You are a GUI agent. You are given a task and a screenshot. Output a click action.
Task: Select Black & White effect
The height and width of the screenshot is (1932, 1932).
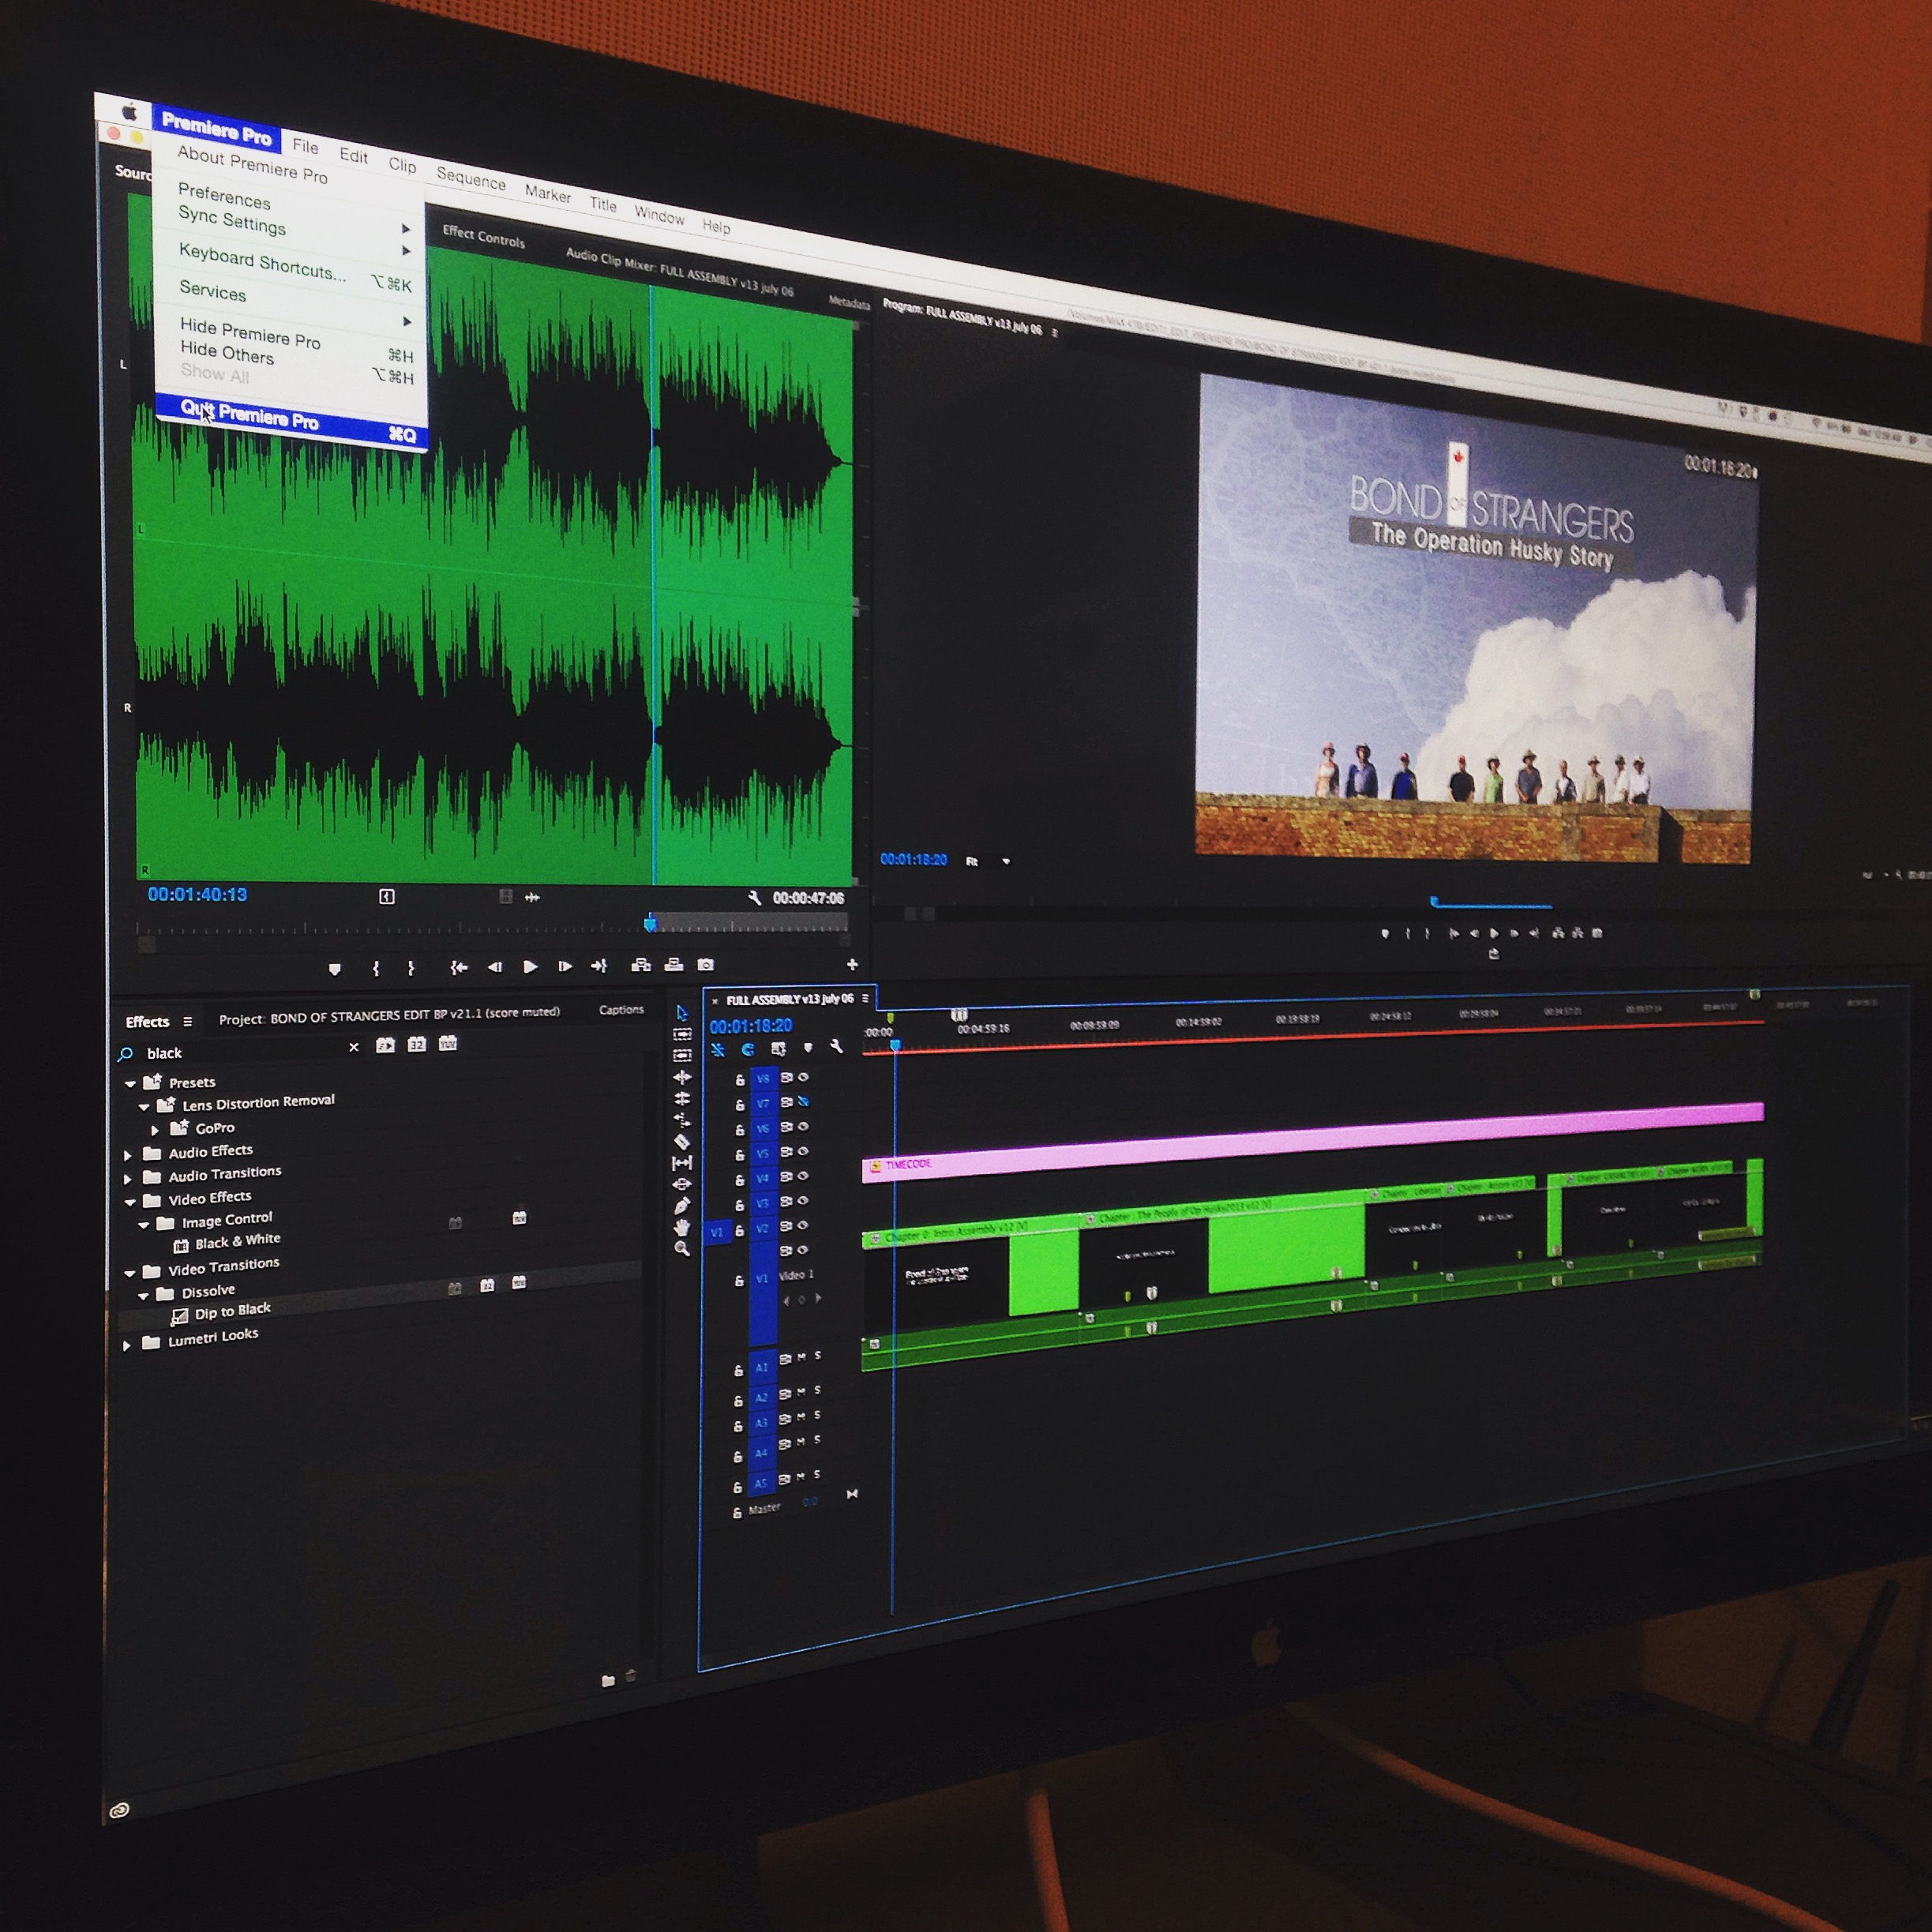[237, 1241]
